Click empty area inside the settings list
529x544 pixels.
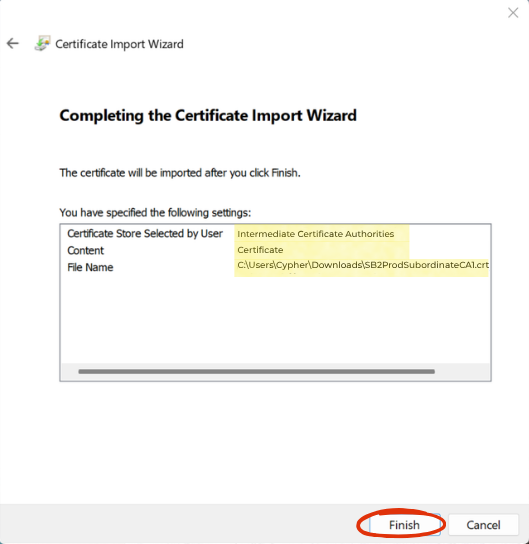275,319
